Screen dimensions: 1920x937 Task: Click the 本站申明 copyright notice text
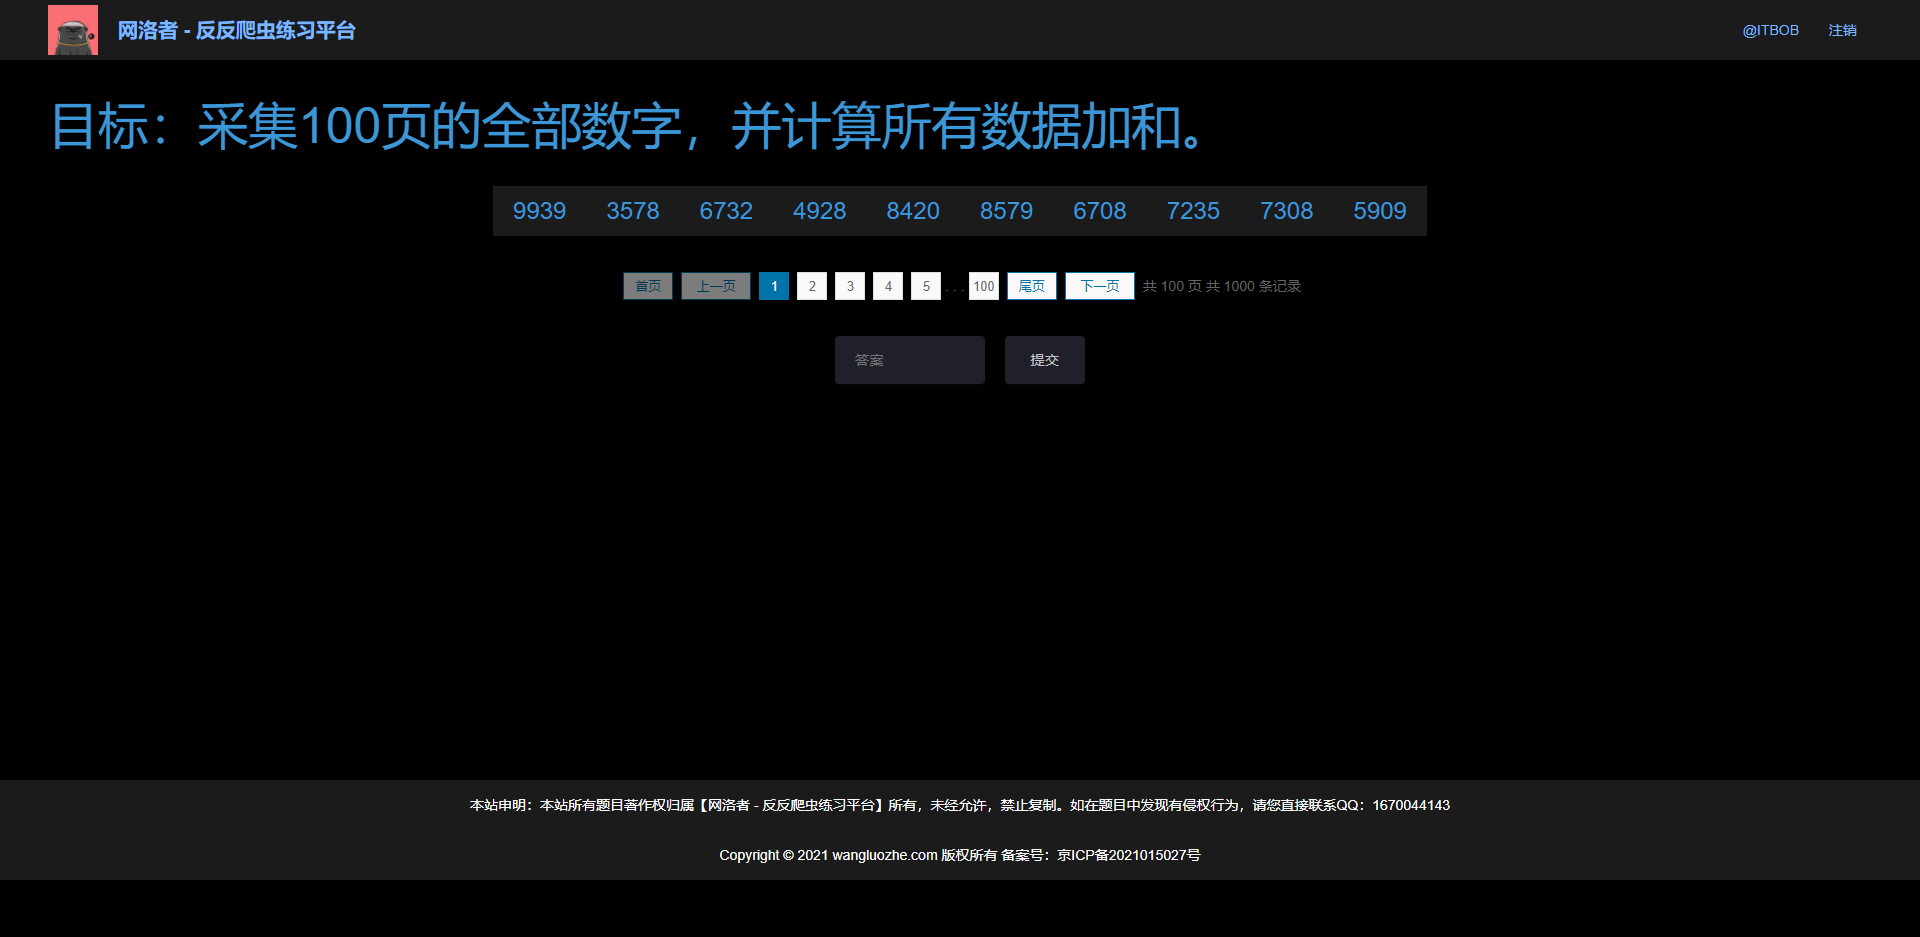[x=960, y=805]
